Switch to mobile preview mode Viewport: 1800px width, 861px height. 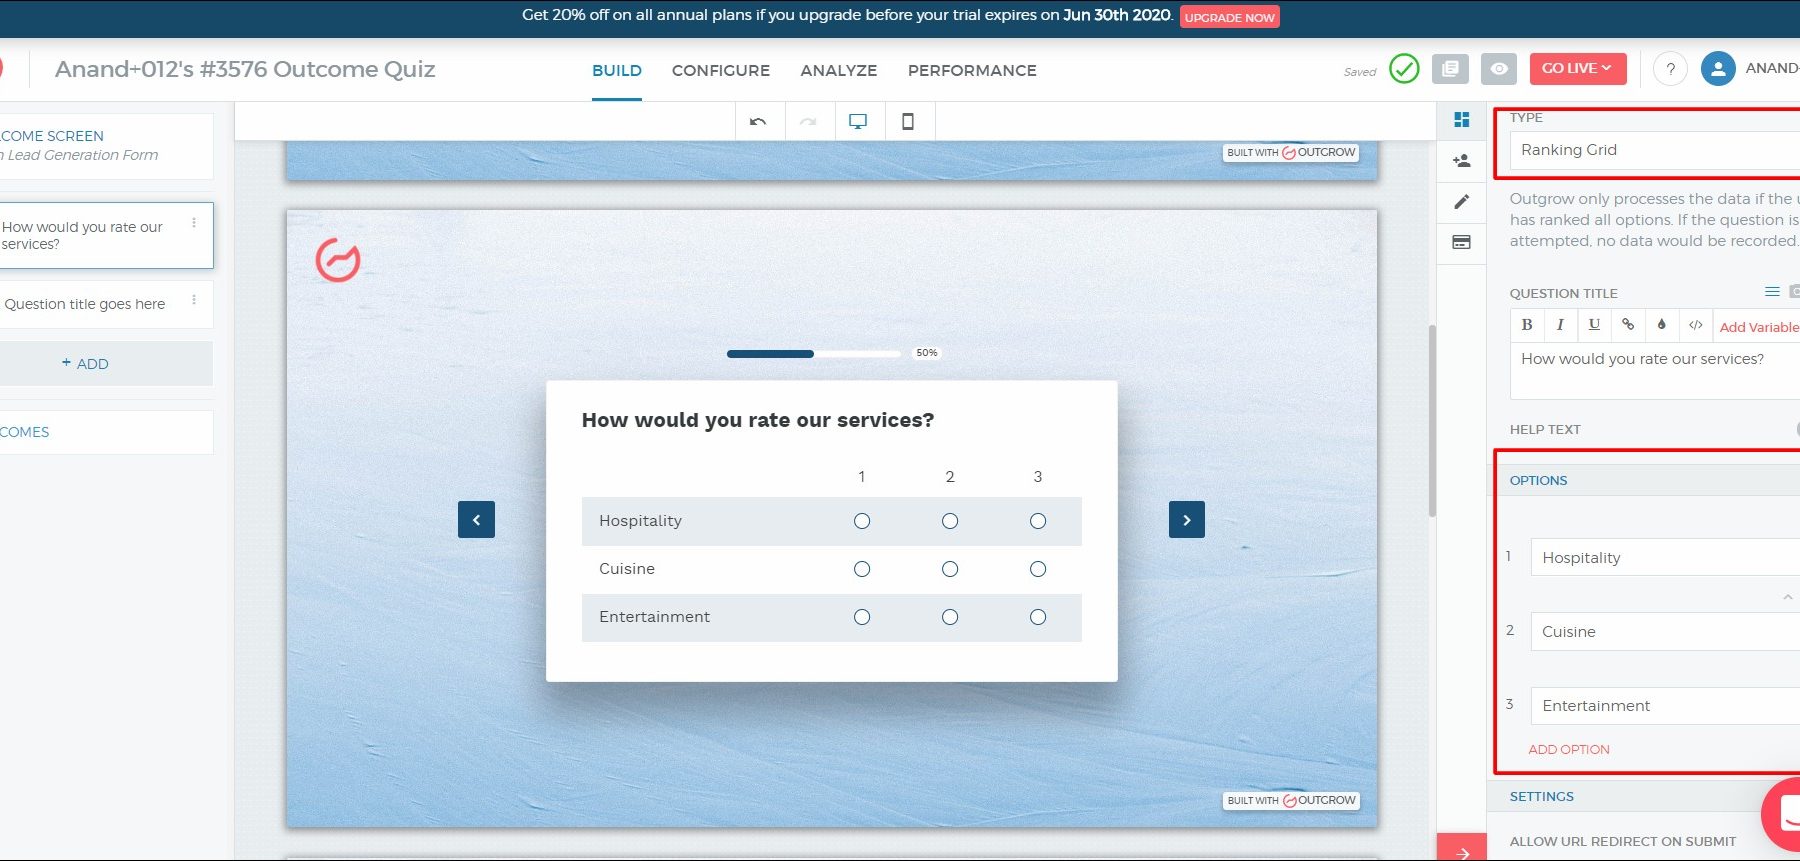908,122
